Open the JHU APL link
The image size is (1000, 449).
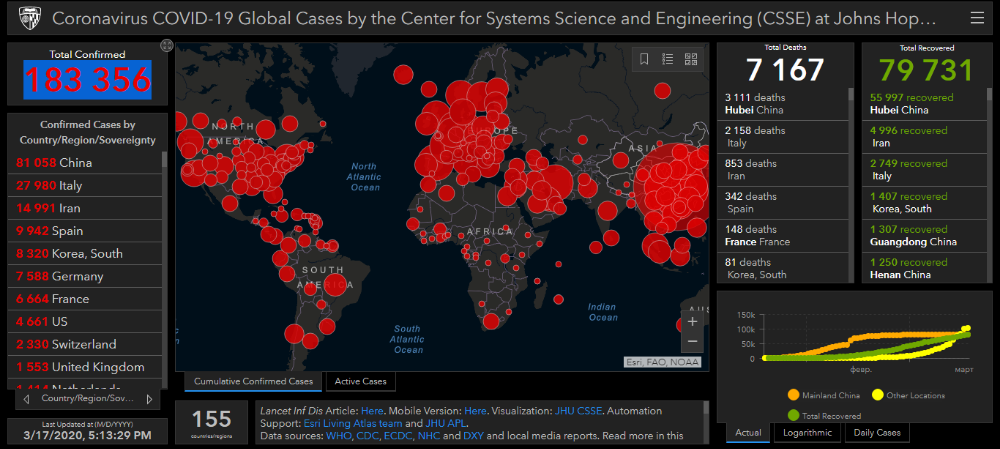tap(447, 423)
